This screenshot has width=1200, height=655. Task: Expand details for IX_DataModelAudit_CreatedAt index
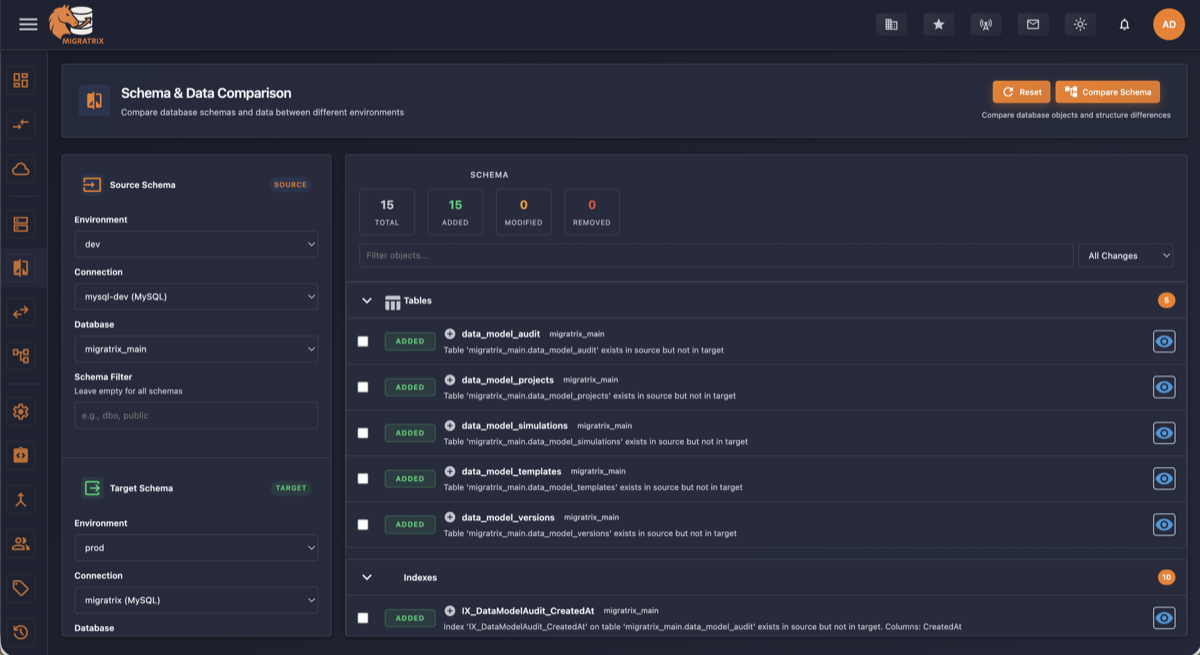pos(449,610)
